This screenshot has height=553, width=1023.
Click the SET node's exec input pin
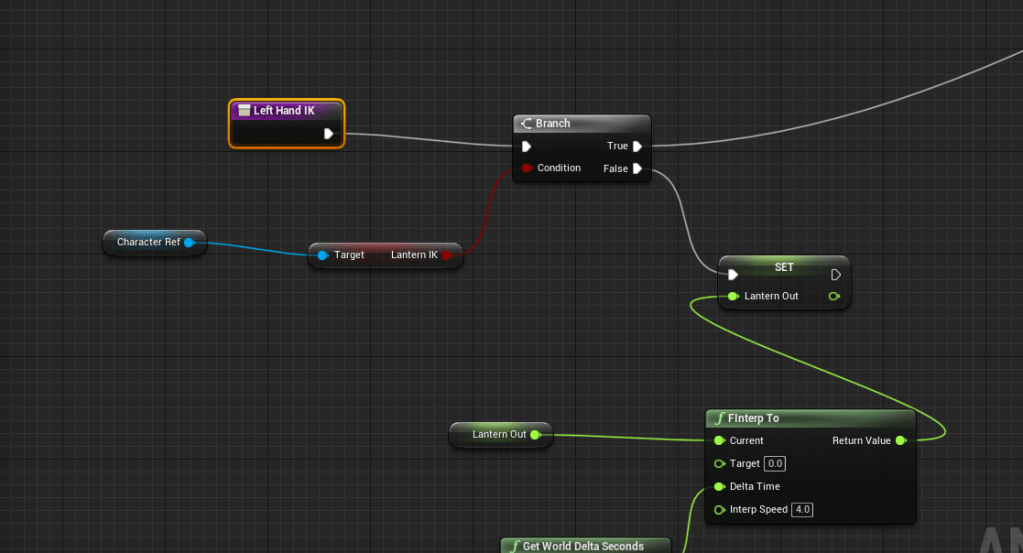733,274
